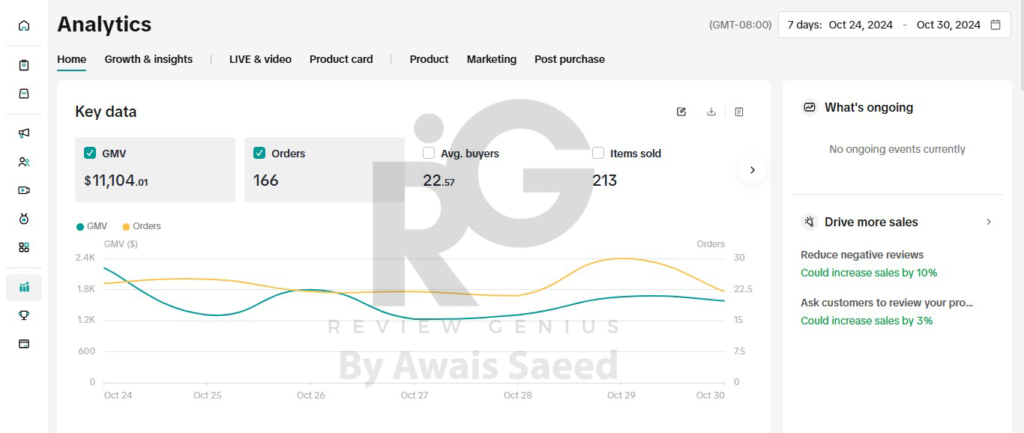Expand the Drive more sales chevron
Viewport: 1024px width, 433px height.
click(x=989, y=222)
